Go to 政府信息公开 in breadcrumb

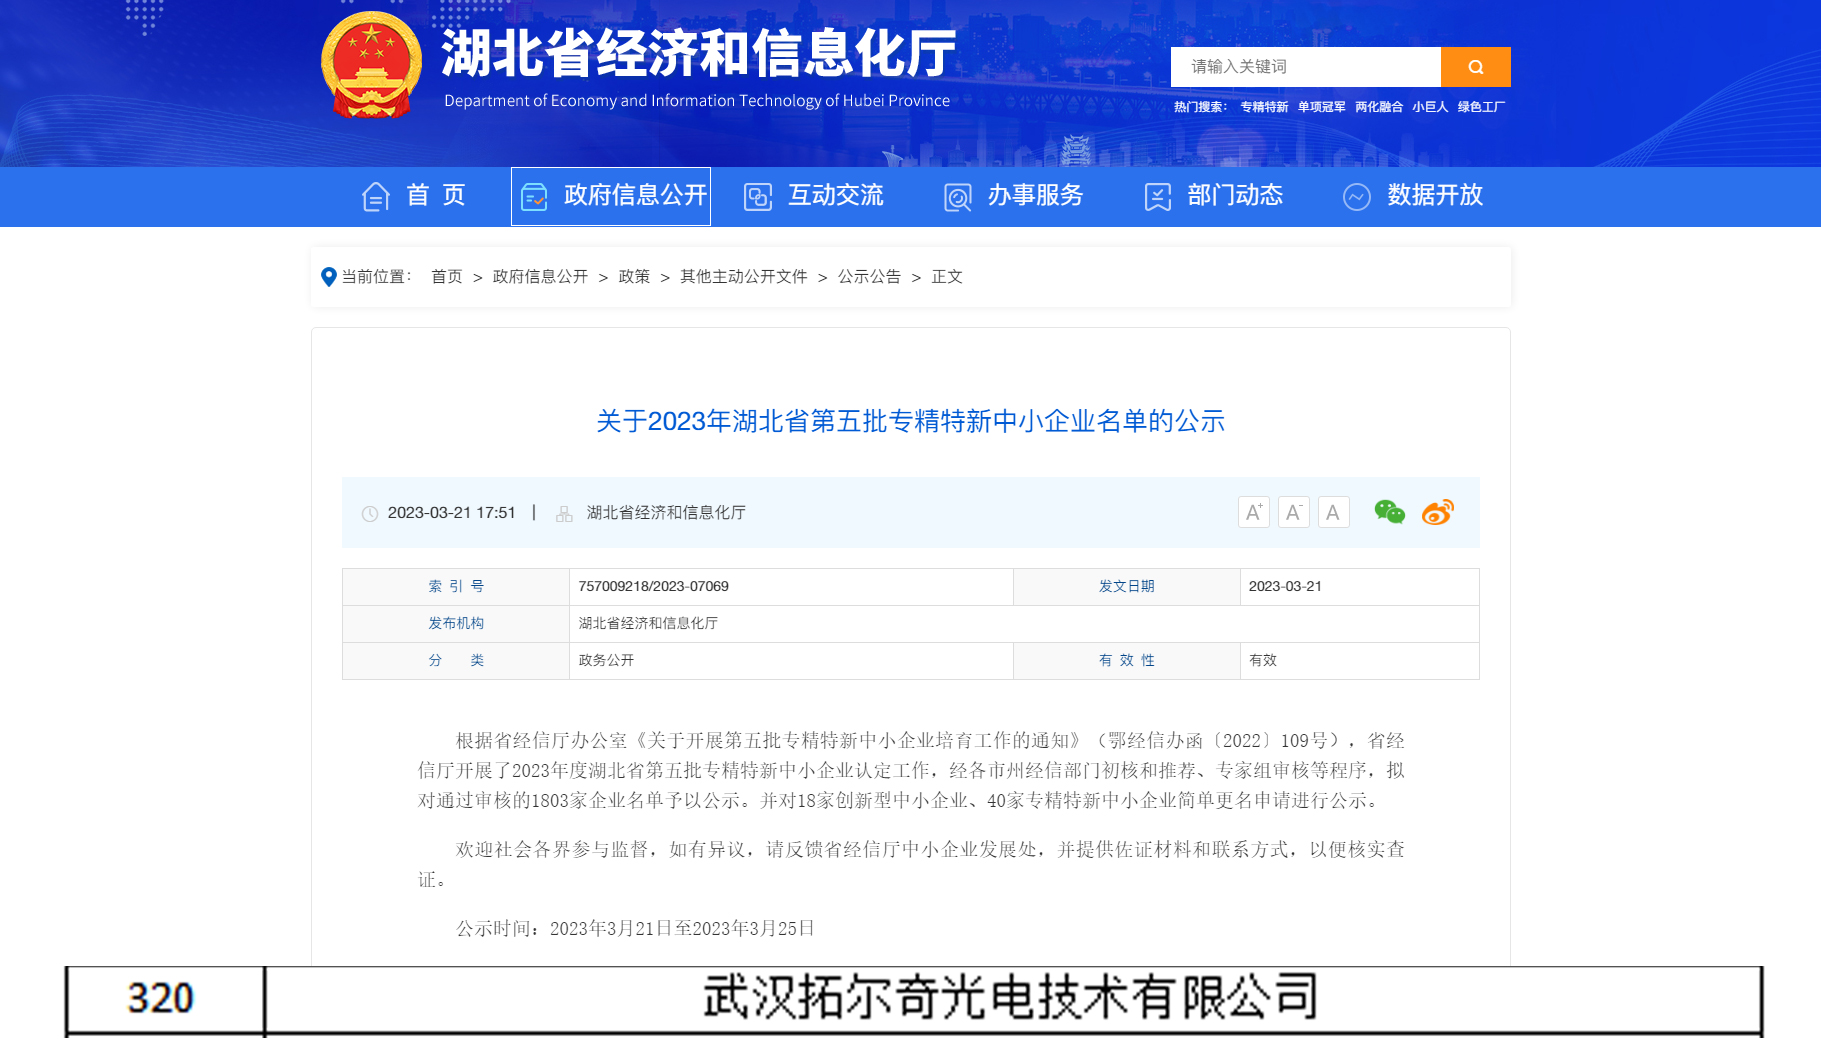(540, 277)
